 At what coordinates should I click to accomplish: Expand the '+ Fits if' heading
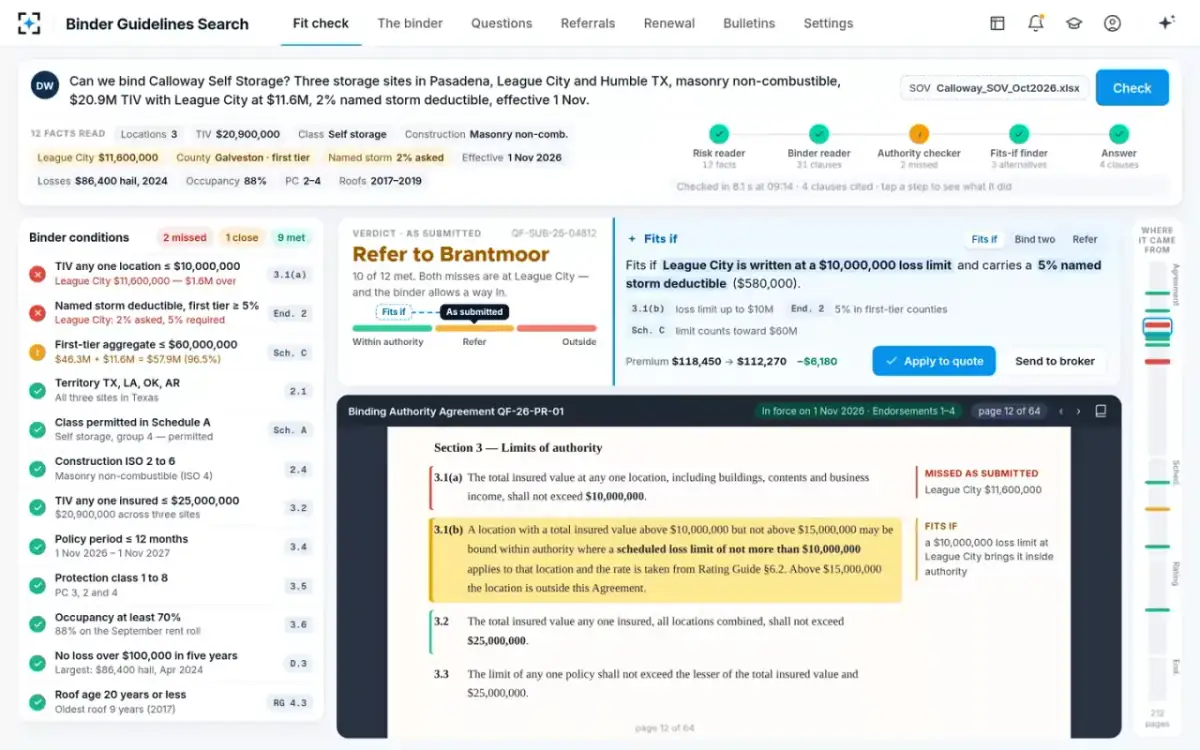pyautogui.click(x=652, y=239)
